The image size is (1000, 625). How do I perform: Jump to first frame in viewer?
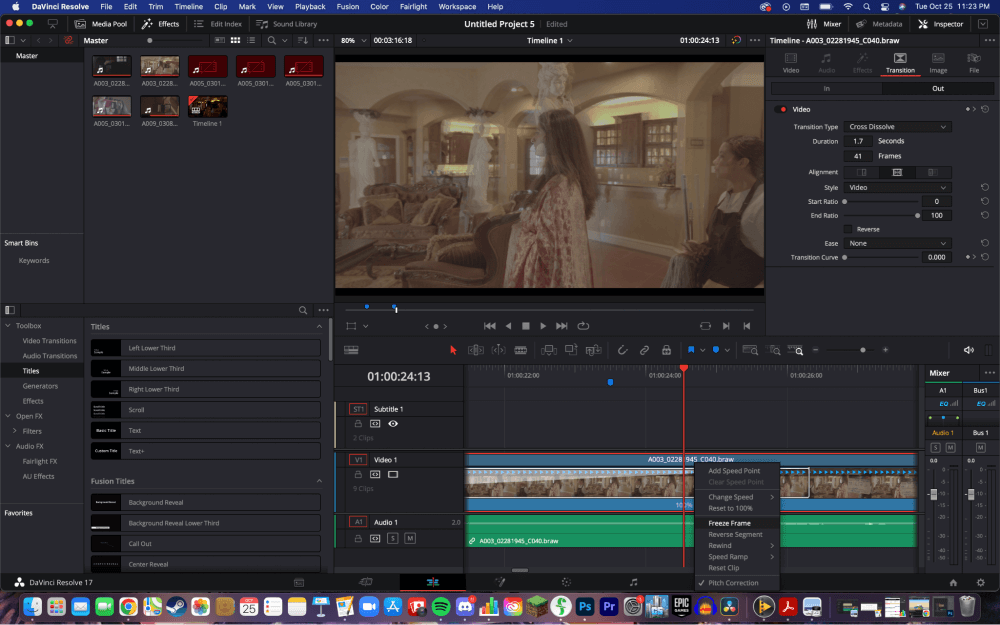(x=490, y=326)
